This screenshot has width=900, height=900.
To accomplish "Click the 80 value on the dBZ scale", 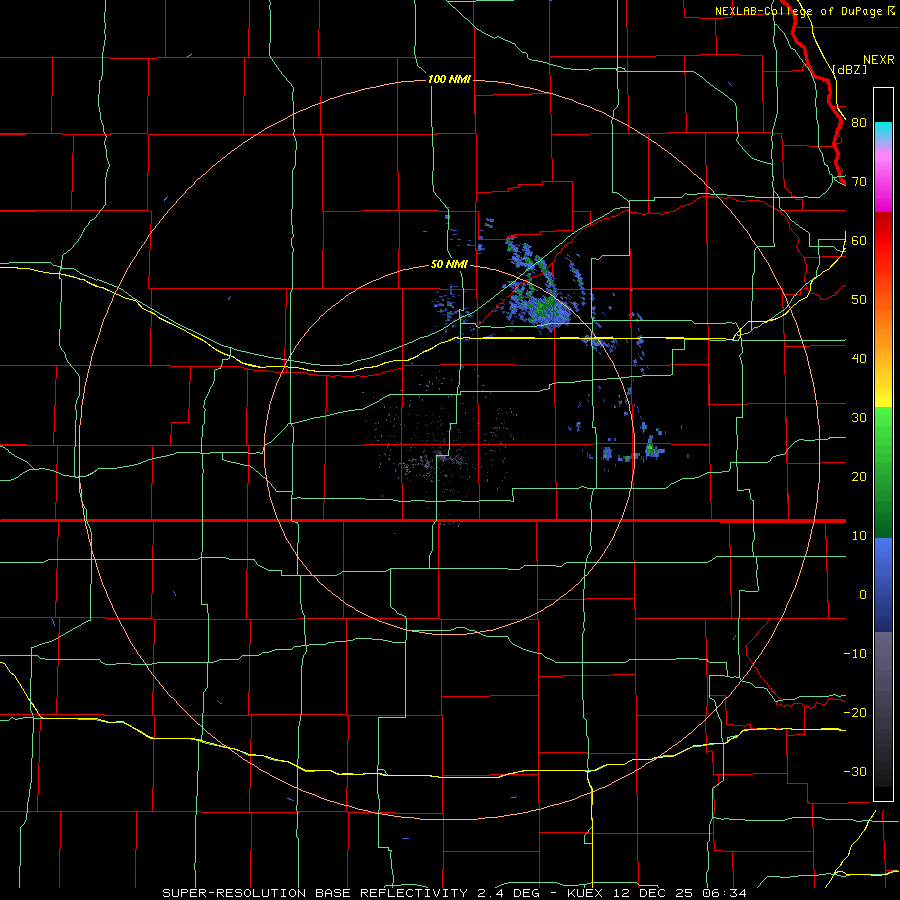I will click(859, 123).
